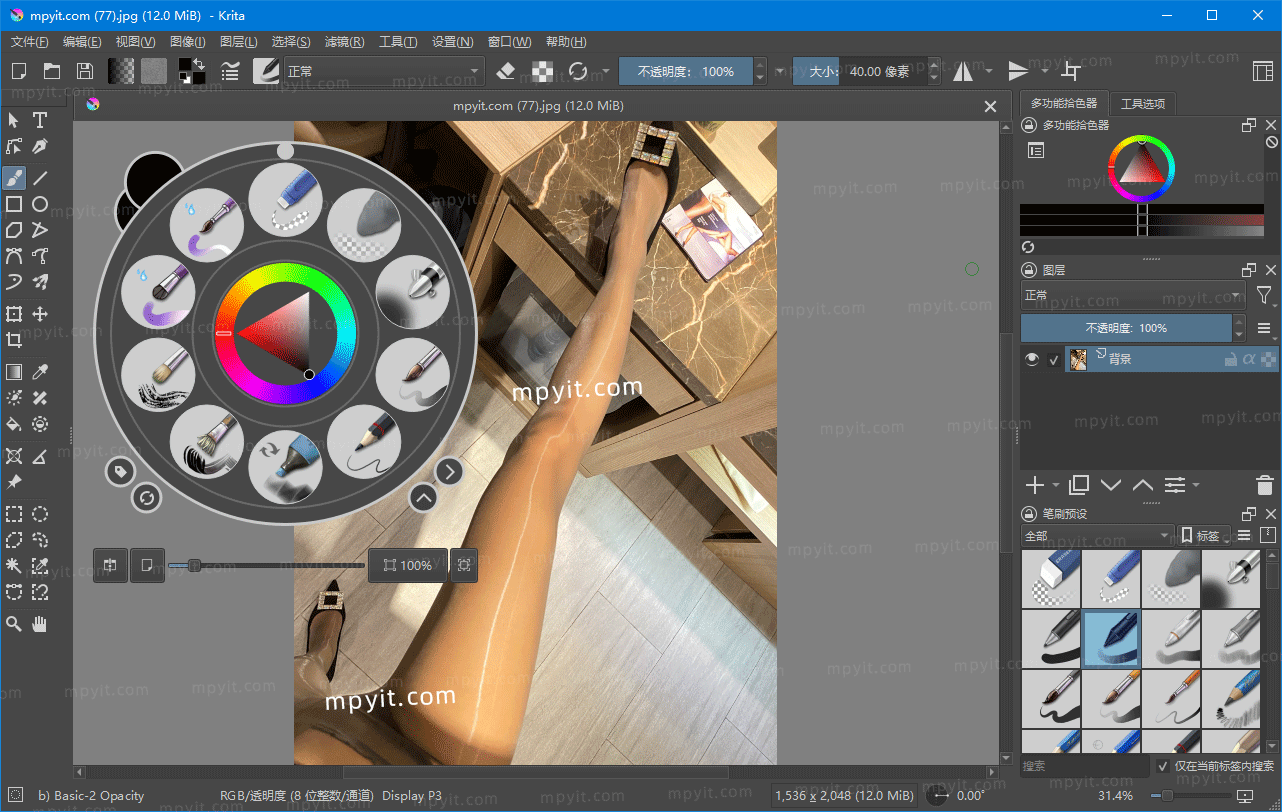The image size is (1282, 812).
Task: Click the 不透明度 100% toolbar slider
Action: [x=685, y=71]
